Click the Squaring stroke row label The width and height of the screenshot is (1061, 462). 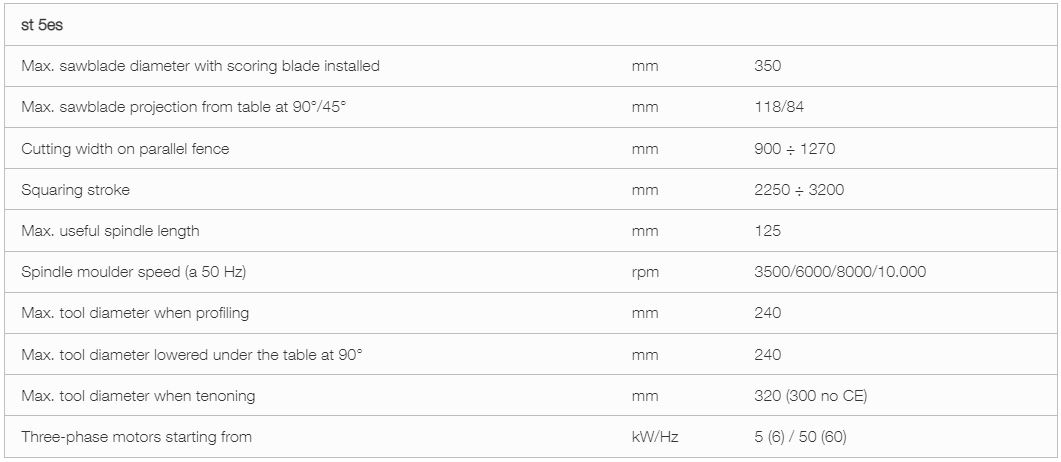(75, 190)
